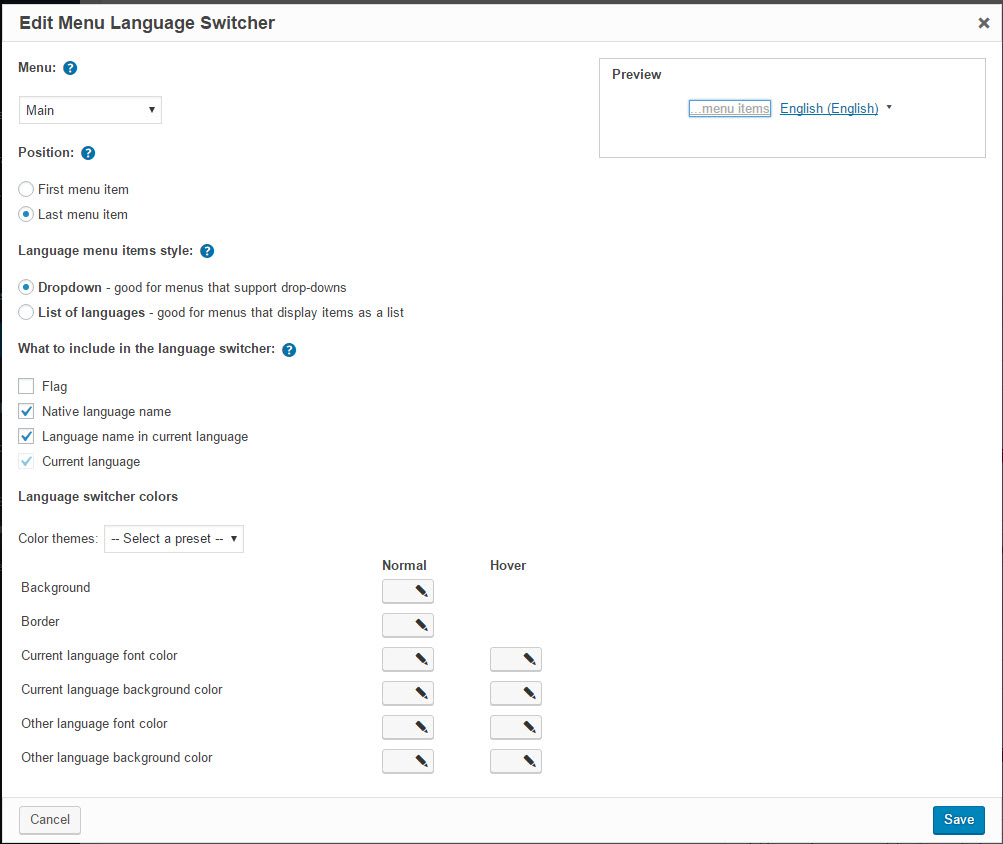This screenshot has width=1003, height=844.
Task: Expand the Color themes preset dropdown
Action: pyautogui.click(x=174, y=539)
